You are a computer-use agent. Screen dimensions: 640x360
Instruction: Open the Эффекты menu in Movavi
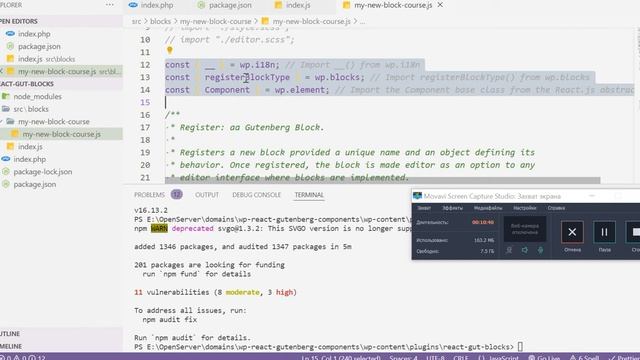coord(452,208)
